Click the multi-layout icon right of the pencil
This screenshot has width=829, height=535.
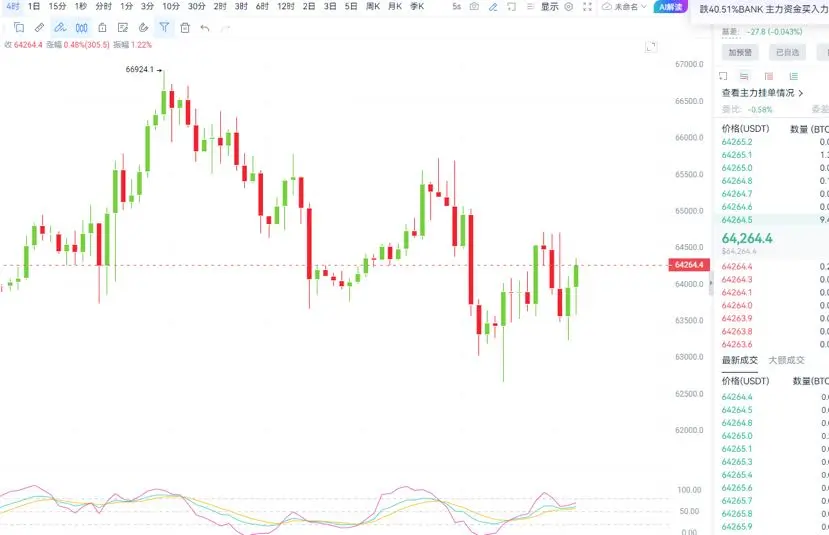pos(511,7)
